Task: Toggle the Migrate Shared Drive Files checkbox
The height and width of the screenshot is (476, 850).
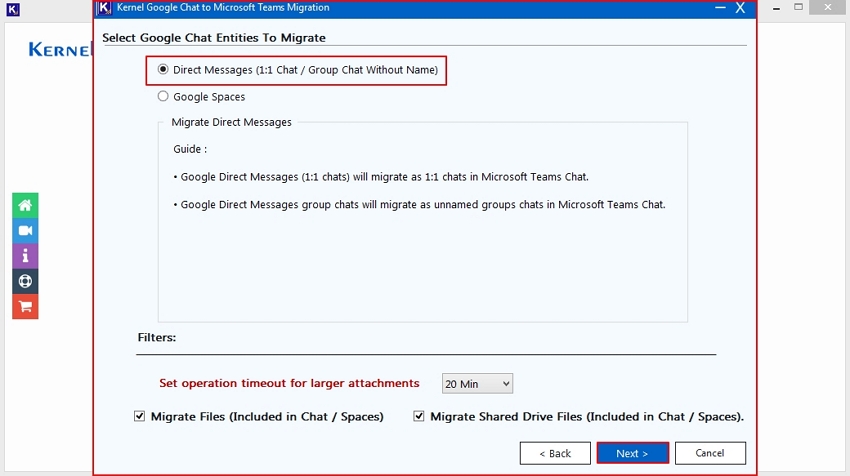Action: click(418, 416)
